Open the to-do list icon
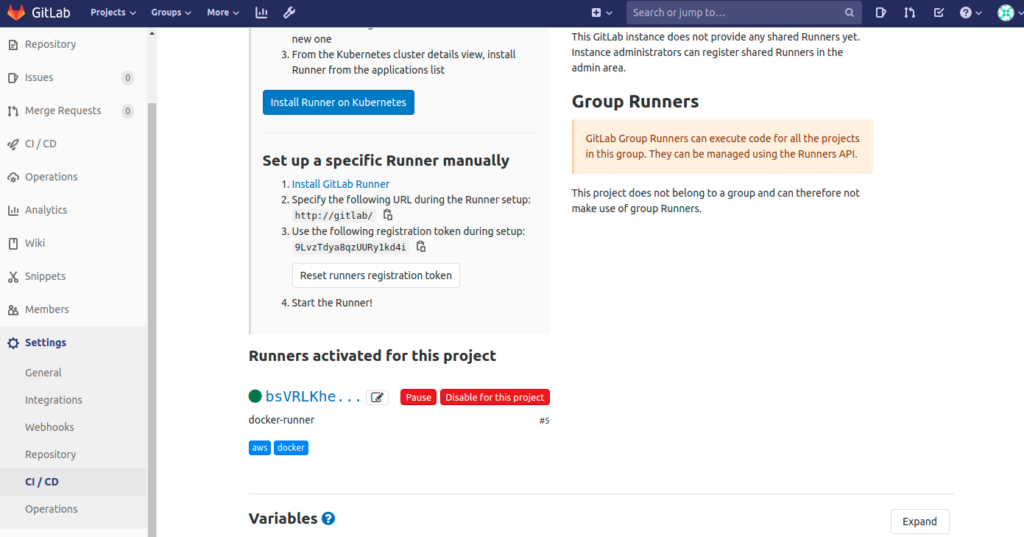This screenshot has width=1024, height=537. pos(938,12)
